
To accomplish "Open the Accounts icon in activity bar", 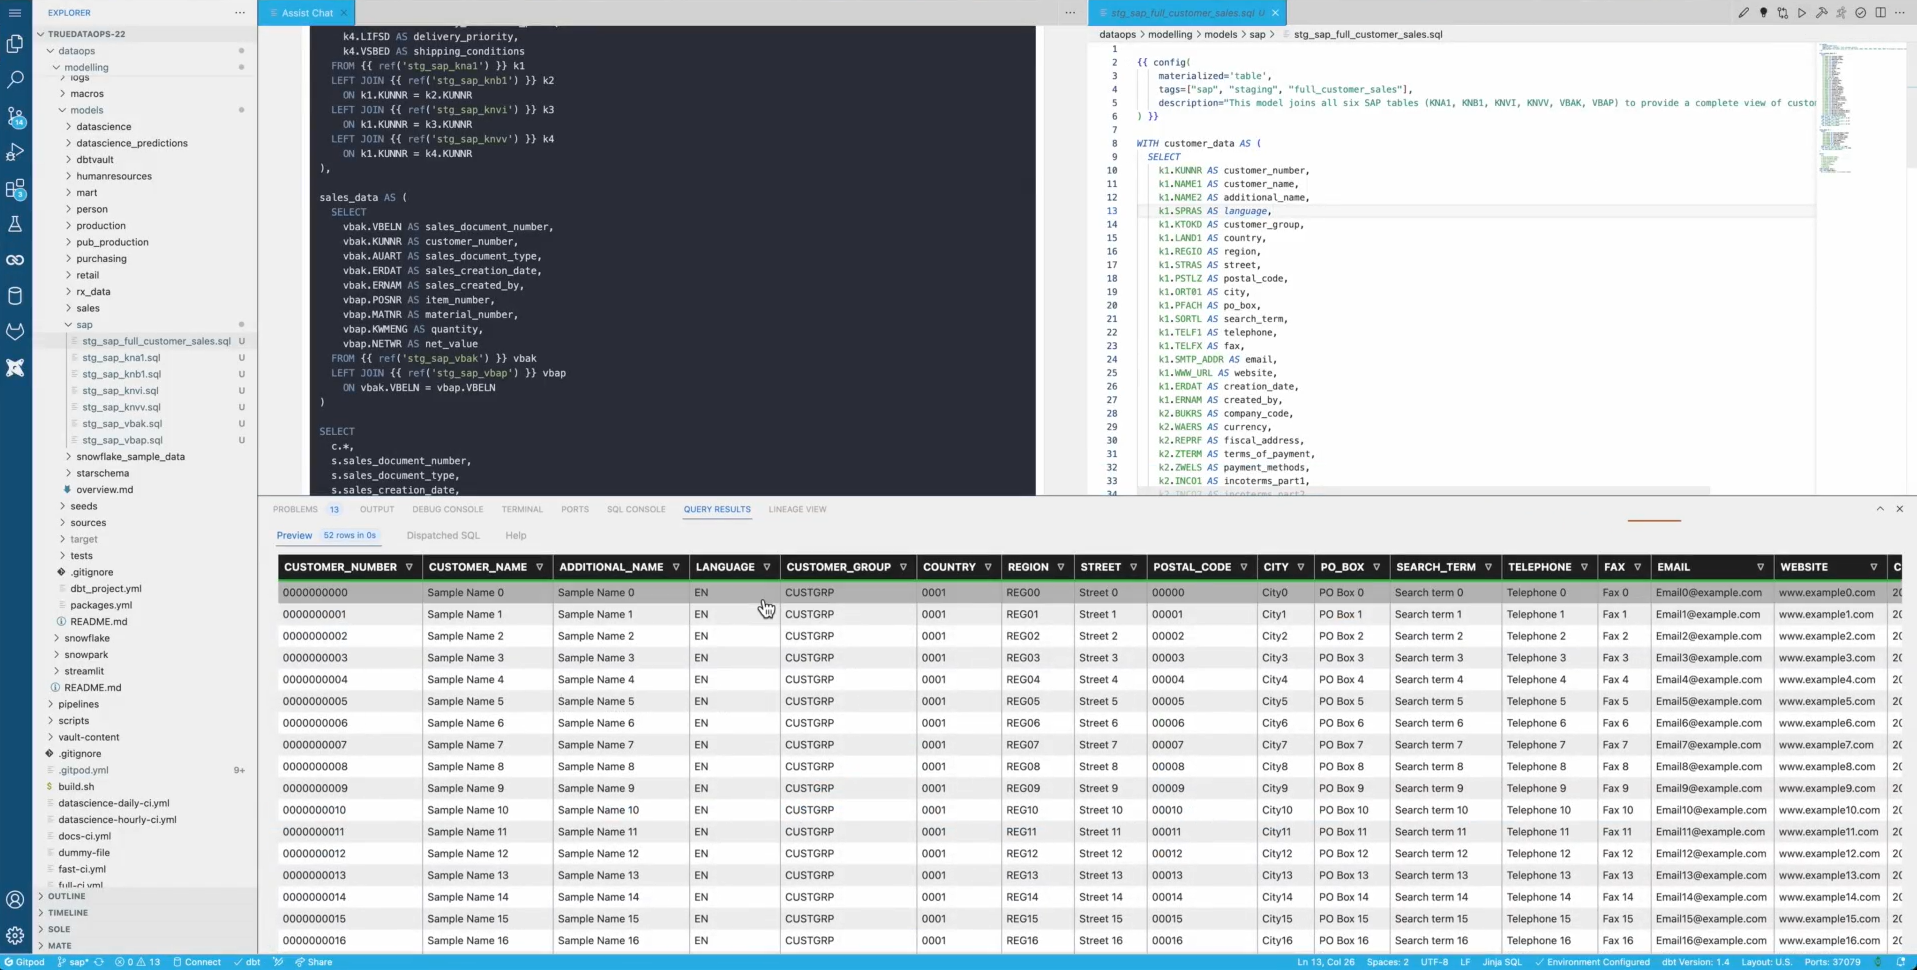I will click(15, 899).
